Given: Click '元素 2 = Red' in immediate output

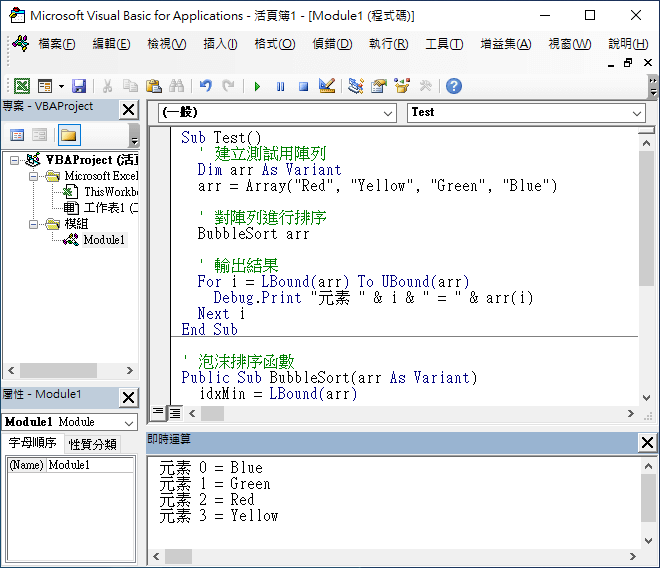Looking at the screenshot, I should click(207, 500).
